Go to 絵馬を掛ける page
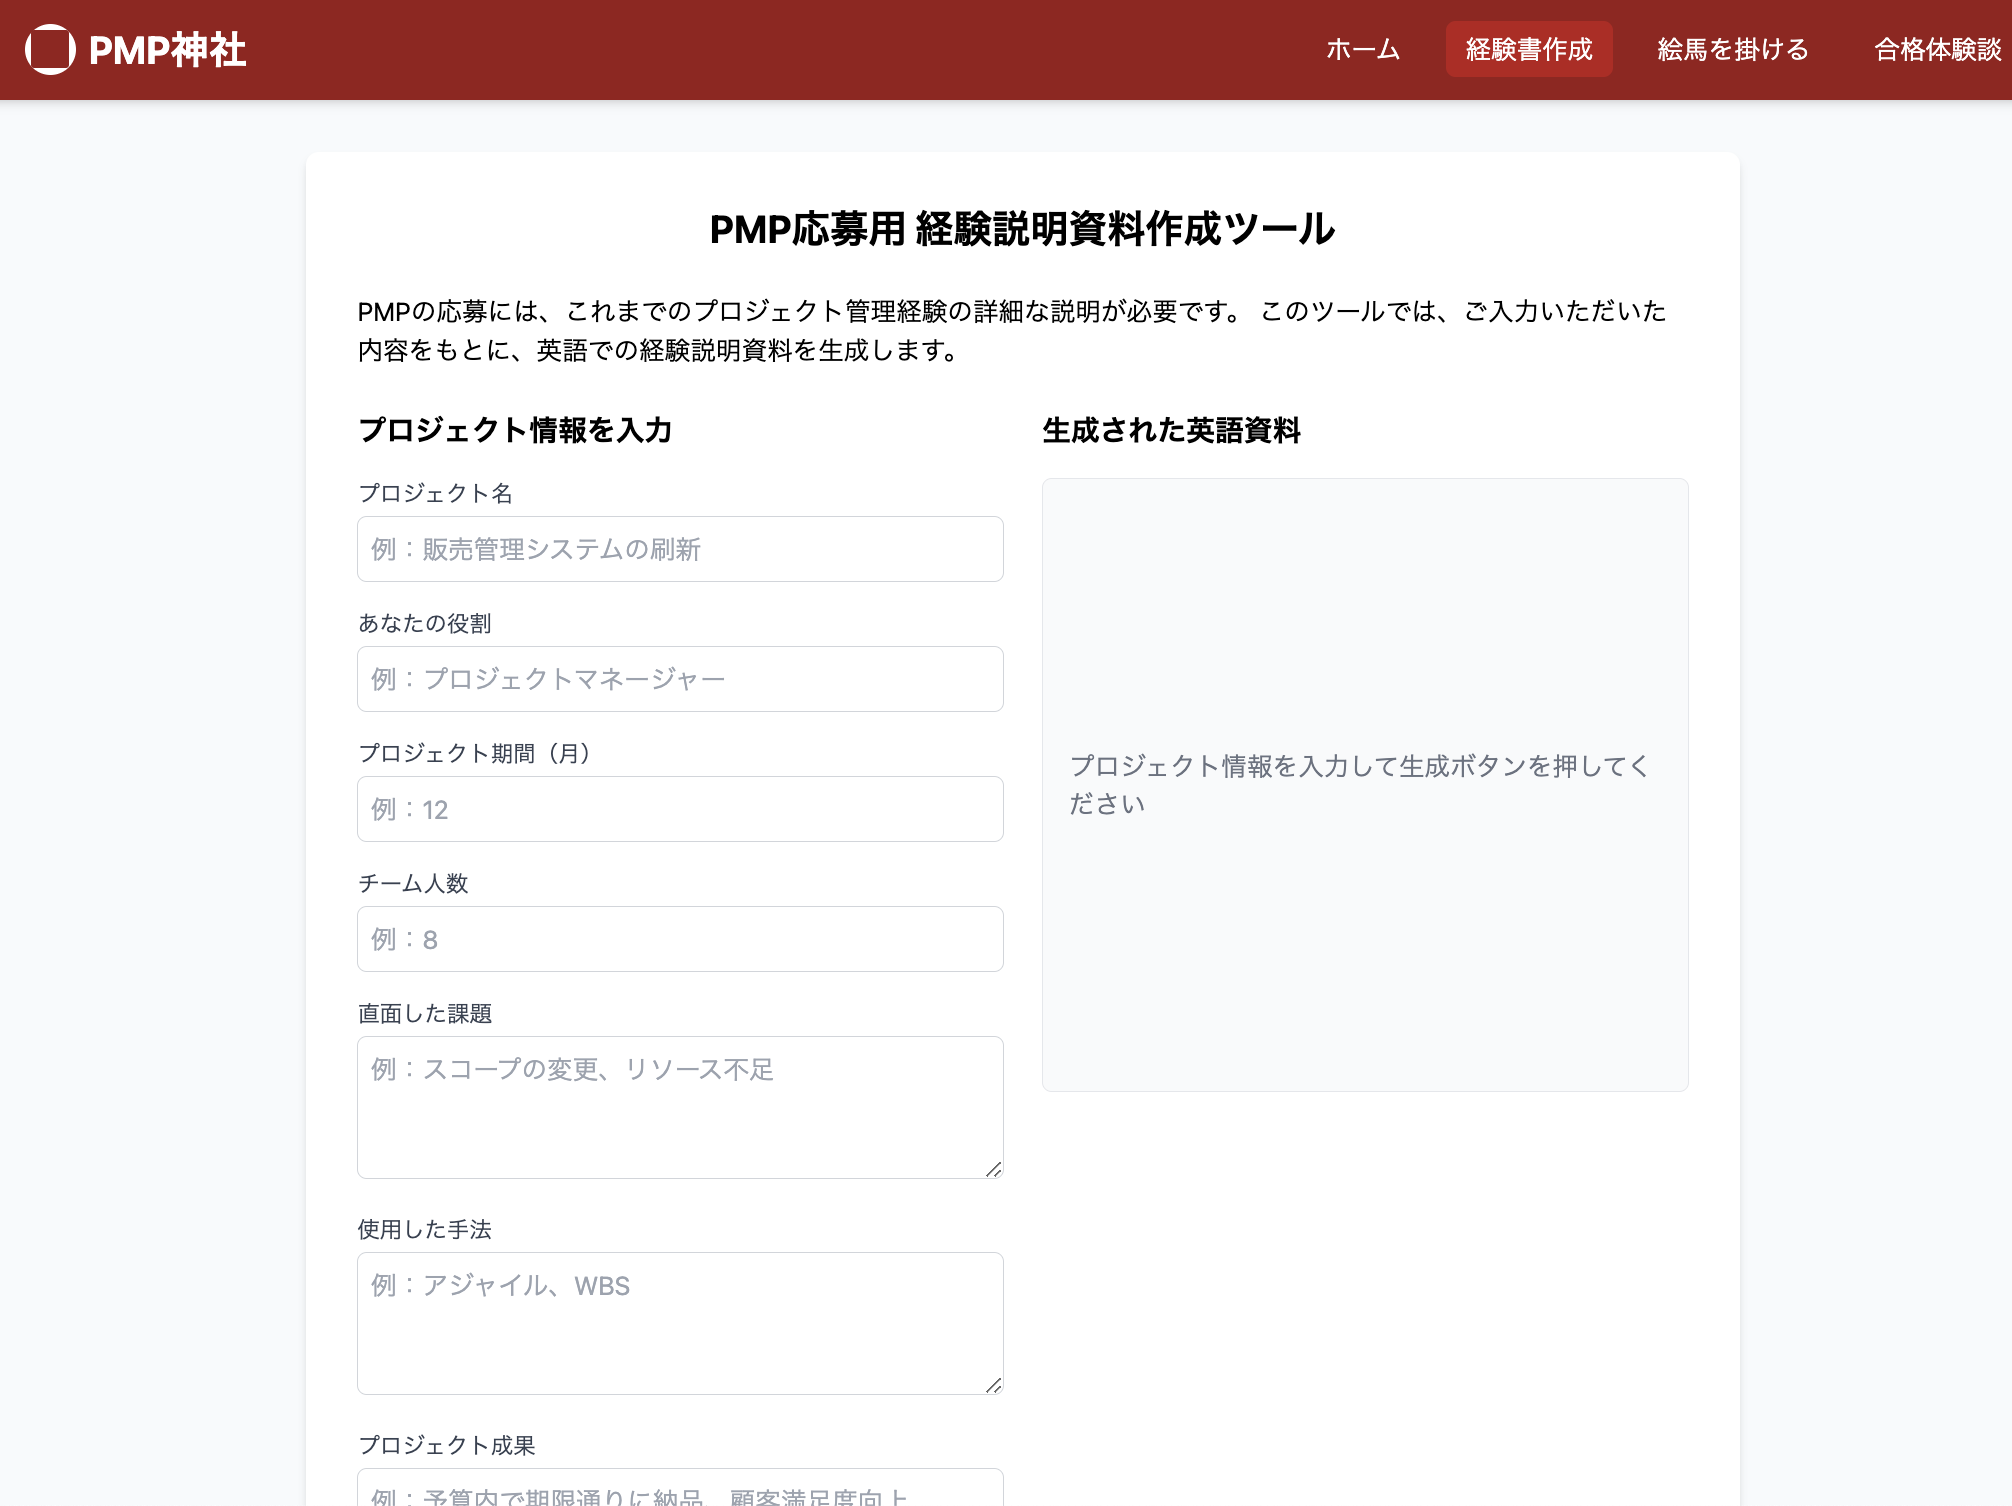Viewport: 2012px width, 1506px height. click(1732, 49)
